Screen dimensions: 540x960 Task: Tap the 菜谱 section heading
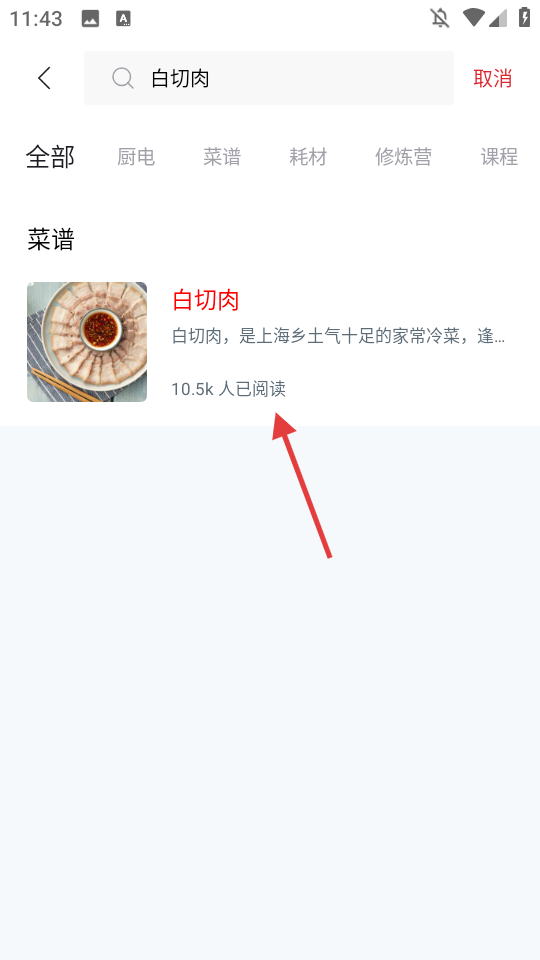(50, 239)
